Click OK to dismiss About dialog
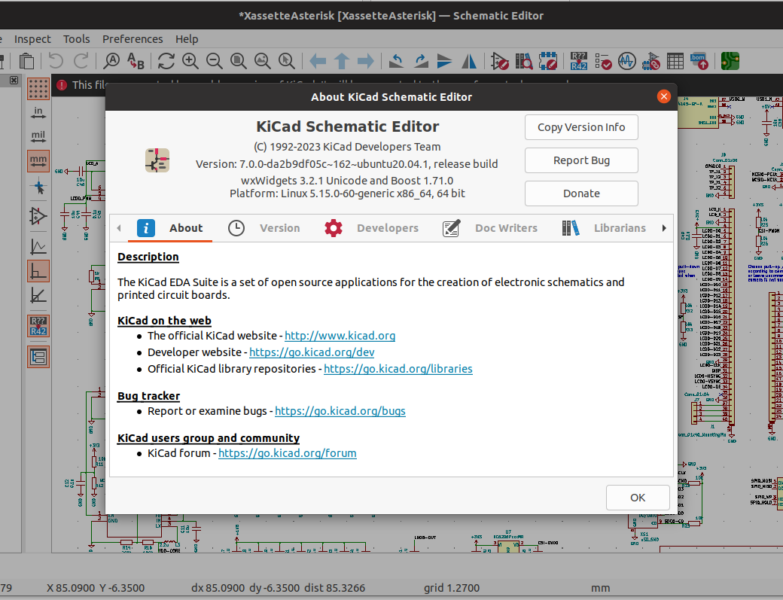 pyautogui.click(x=637, y=497)
